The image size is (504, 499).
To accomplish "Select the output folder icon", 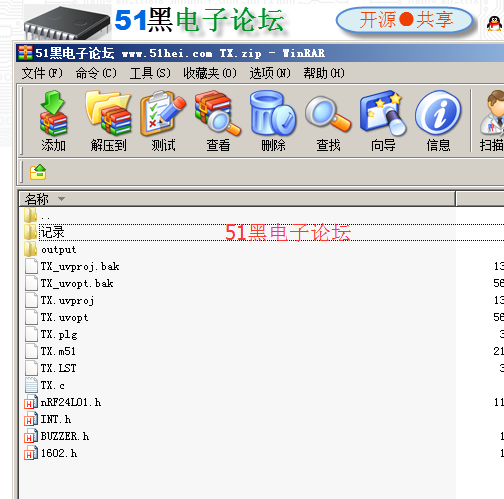I will [x=30, y=249].
